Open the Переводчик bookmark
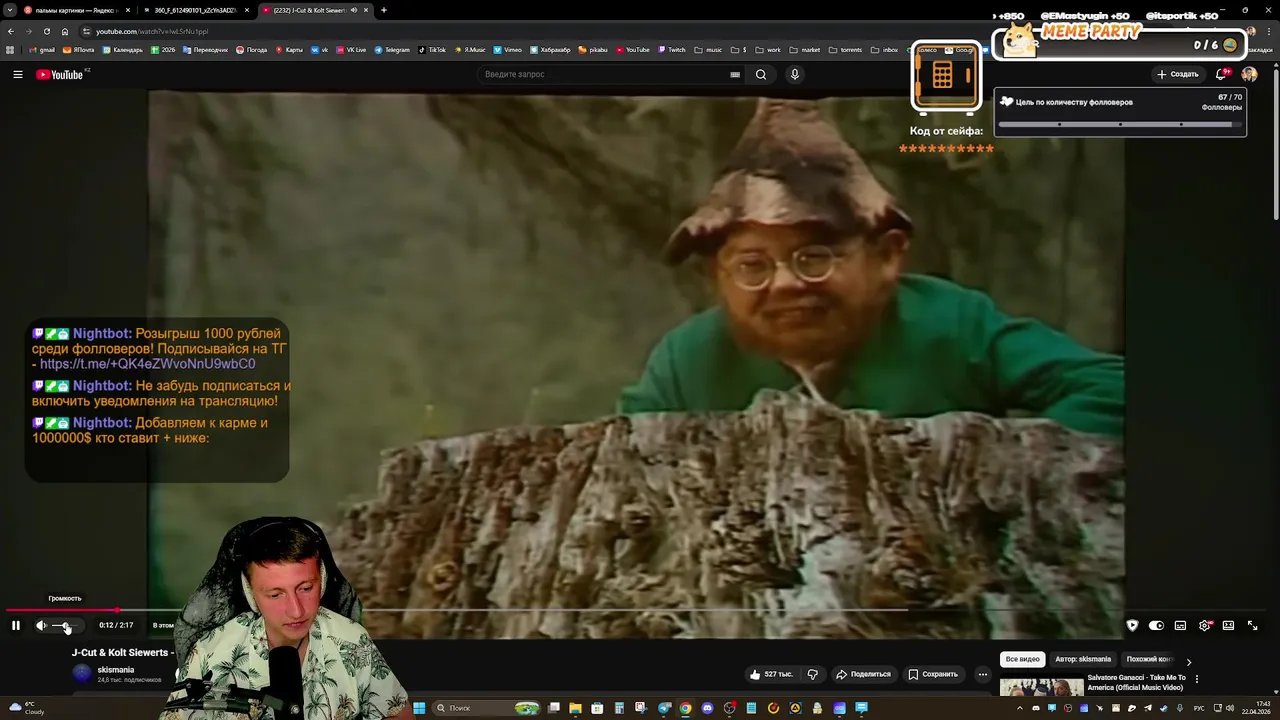Image resolution: width=1280 pixels, height=720 pixels. (x=205, y=50)
